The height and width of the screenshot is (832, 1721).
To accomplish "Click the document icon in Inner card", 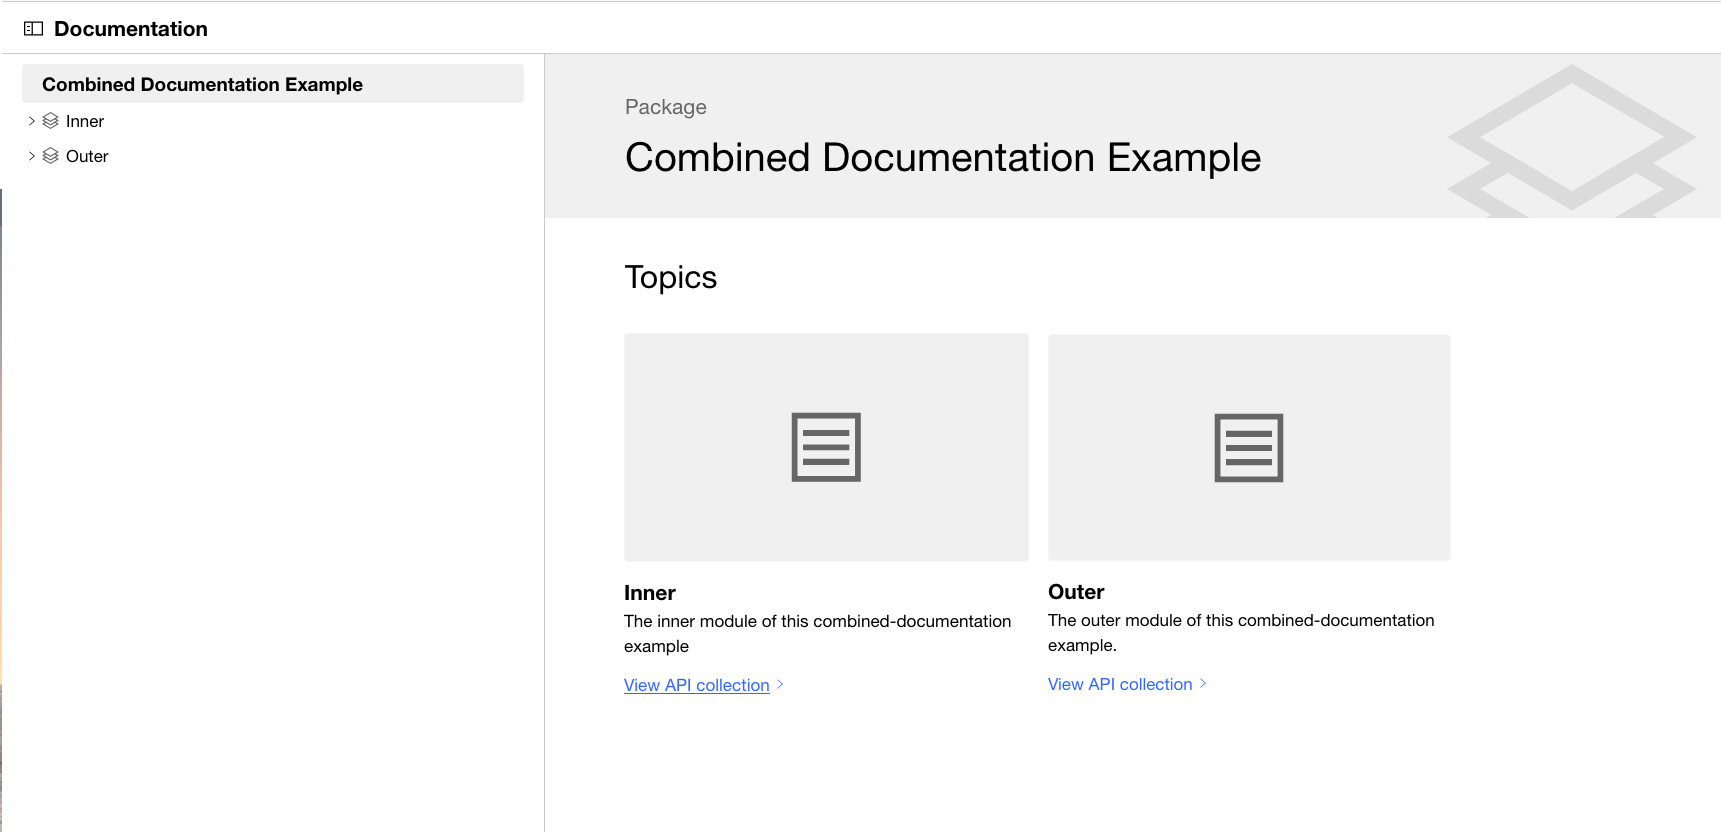I will [x=826, y=447].
